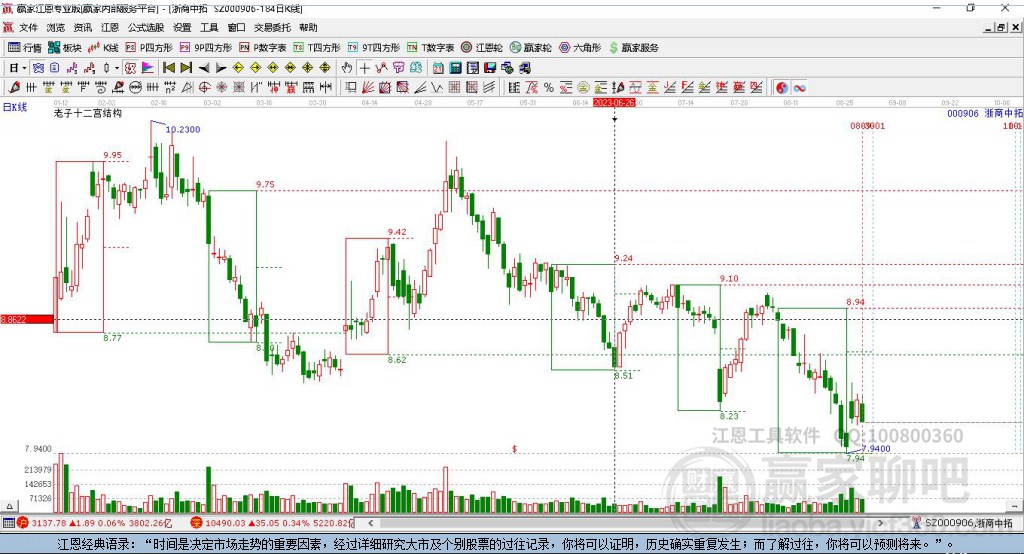The image size is (1024, 554).
Task: Toggle the infinity loop icon
Action: pos(799,87)
